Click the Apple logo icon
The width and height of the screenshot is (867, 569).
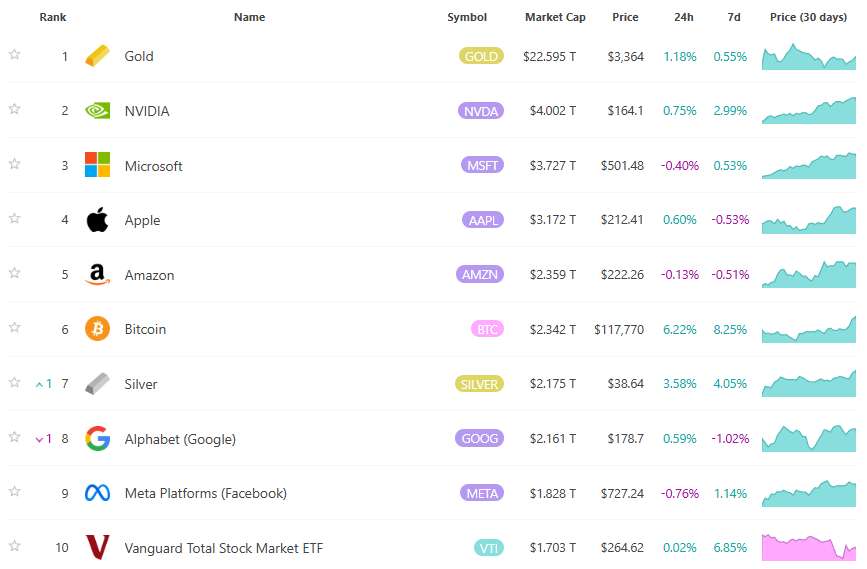pyautogui.click(x=97, y=220)
